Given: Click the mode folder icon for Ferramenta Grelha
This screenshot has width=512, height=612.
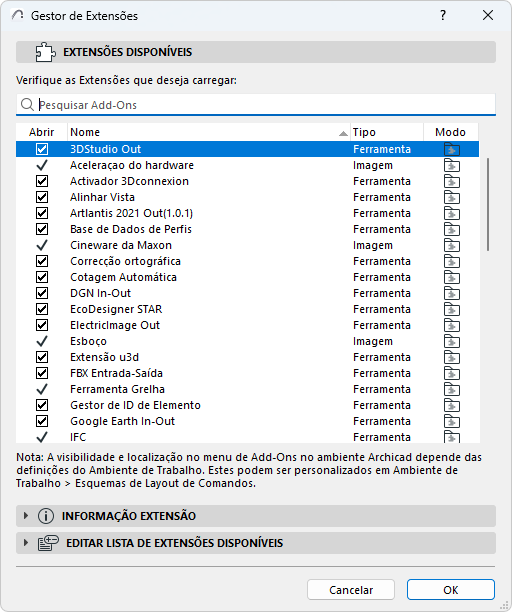Looking at the screenshot, I should coord(452,389).
